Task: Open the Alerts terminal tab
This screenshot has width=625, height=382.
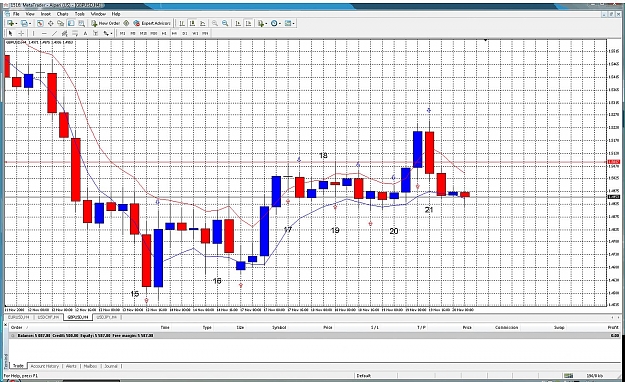Action: point(71,366)
